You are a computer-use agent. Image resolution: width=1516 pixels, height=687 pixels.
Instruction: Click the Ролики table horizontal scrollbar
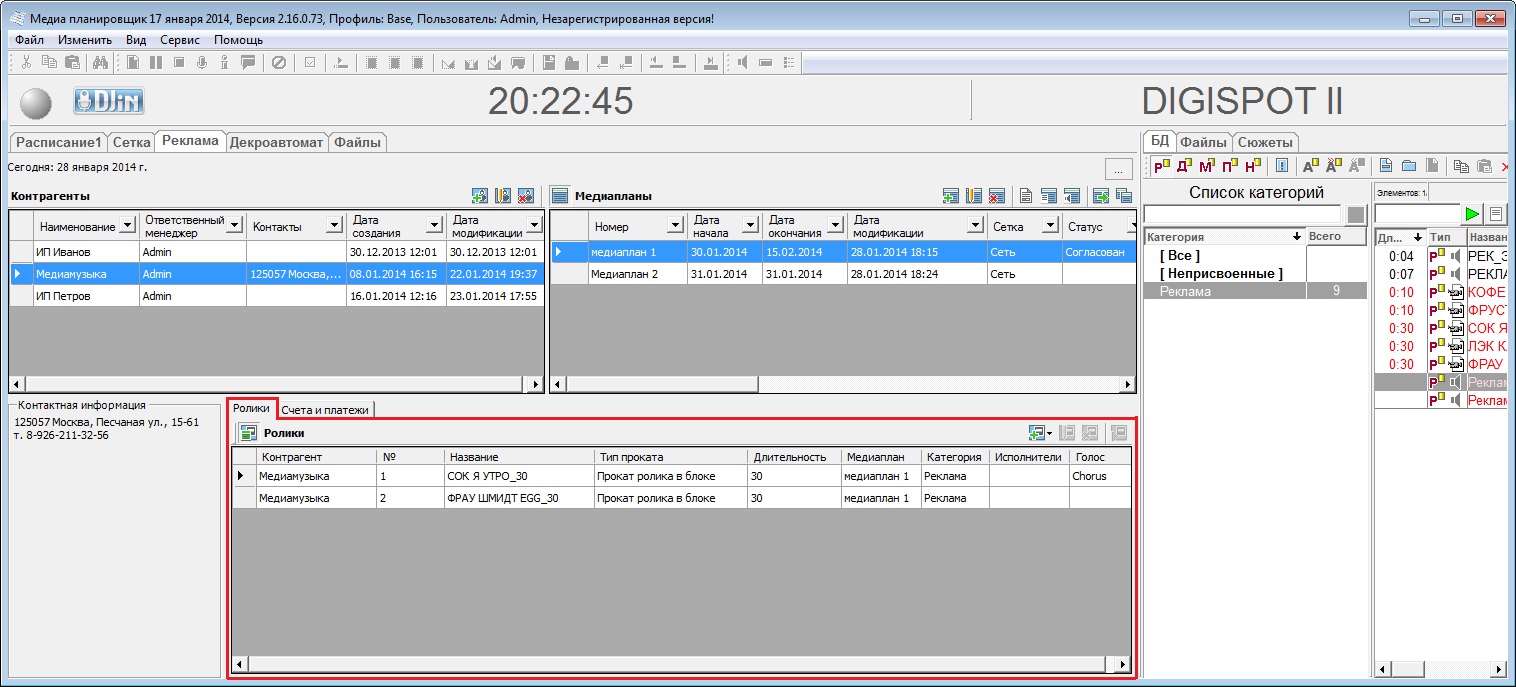[681, 664]
